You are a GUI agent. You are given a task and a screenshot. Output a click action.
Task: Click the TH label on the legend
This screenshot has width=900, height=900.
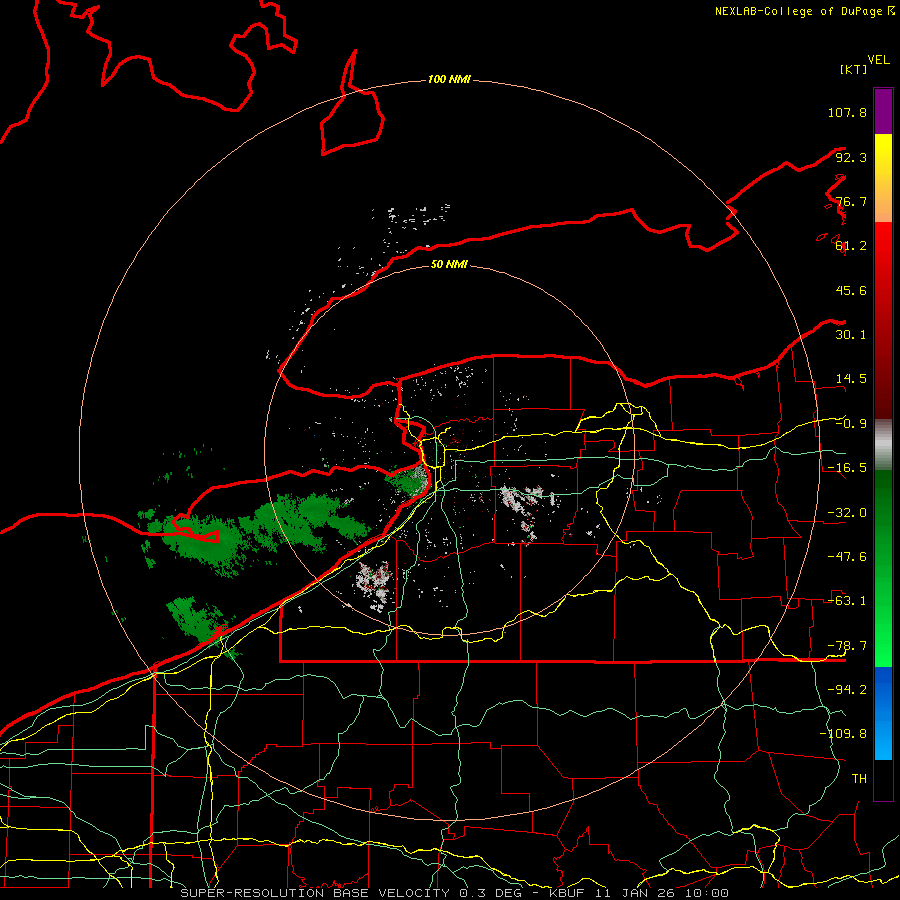point(859,779)
